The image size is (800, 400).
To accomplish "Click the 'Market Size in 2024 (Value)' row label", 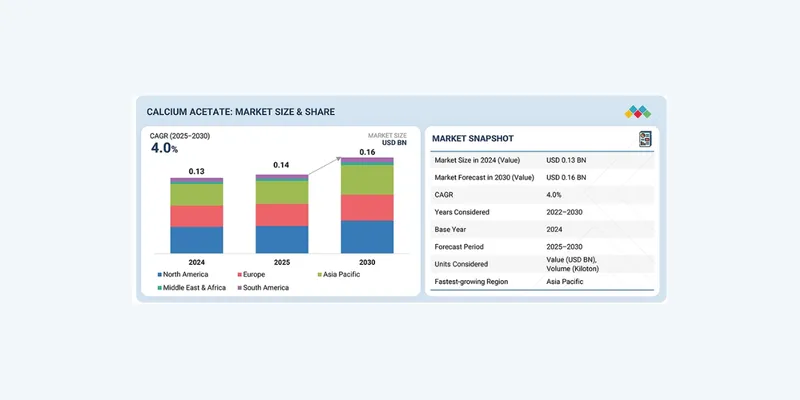I will click(477, 160).
